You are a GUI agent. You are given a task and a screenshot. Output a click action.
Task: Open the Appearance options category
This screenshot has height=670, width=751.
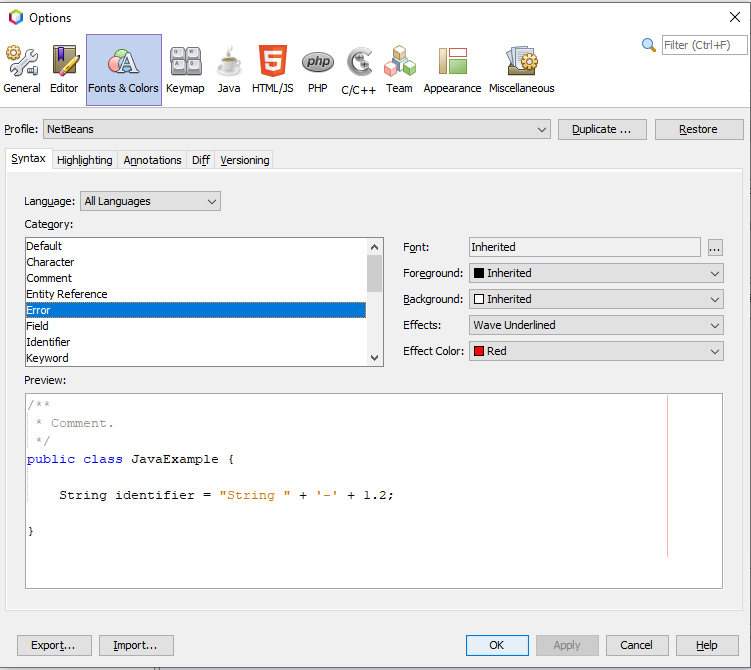click(x=452, y=69)
